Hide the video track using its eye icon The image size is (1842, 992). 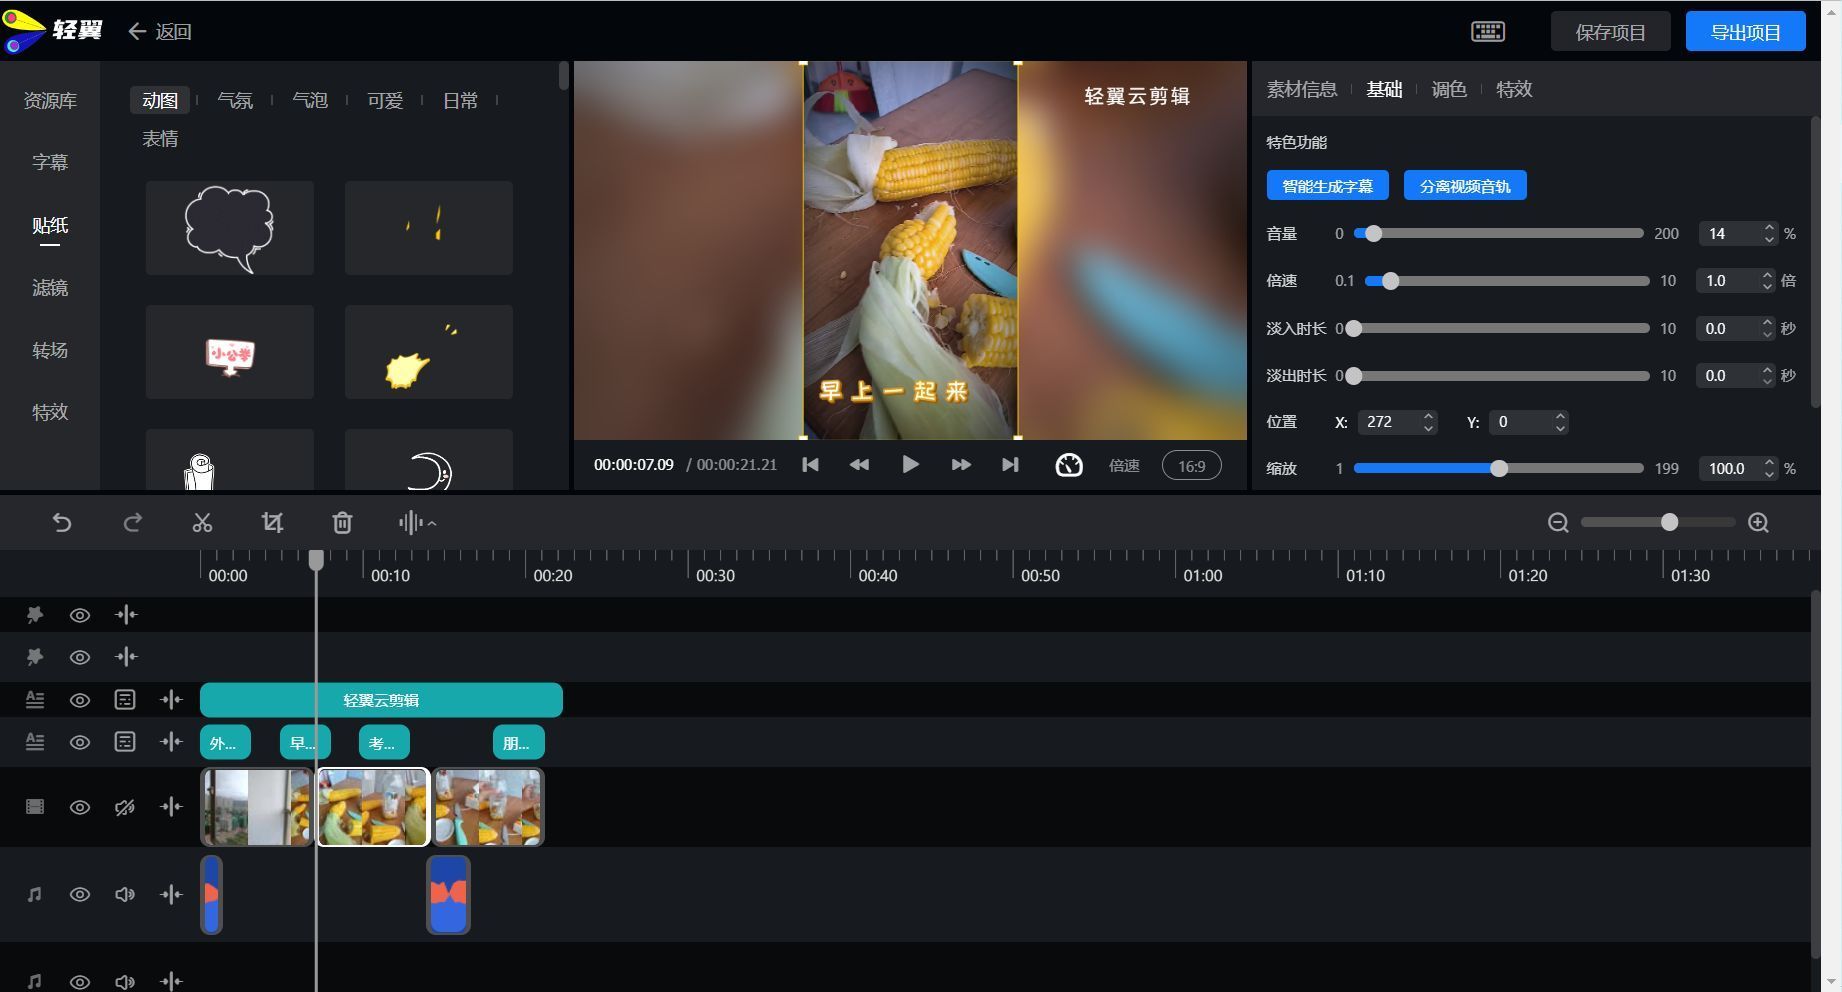point(79,807)
